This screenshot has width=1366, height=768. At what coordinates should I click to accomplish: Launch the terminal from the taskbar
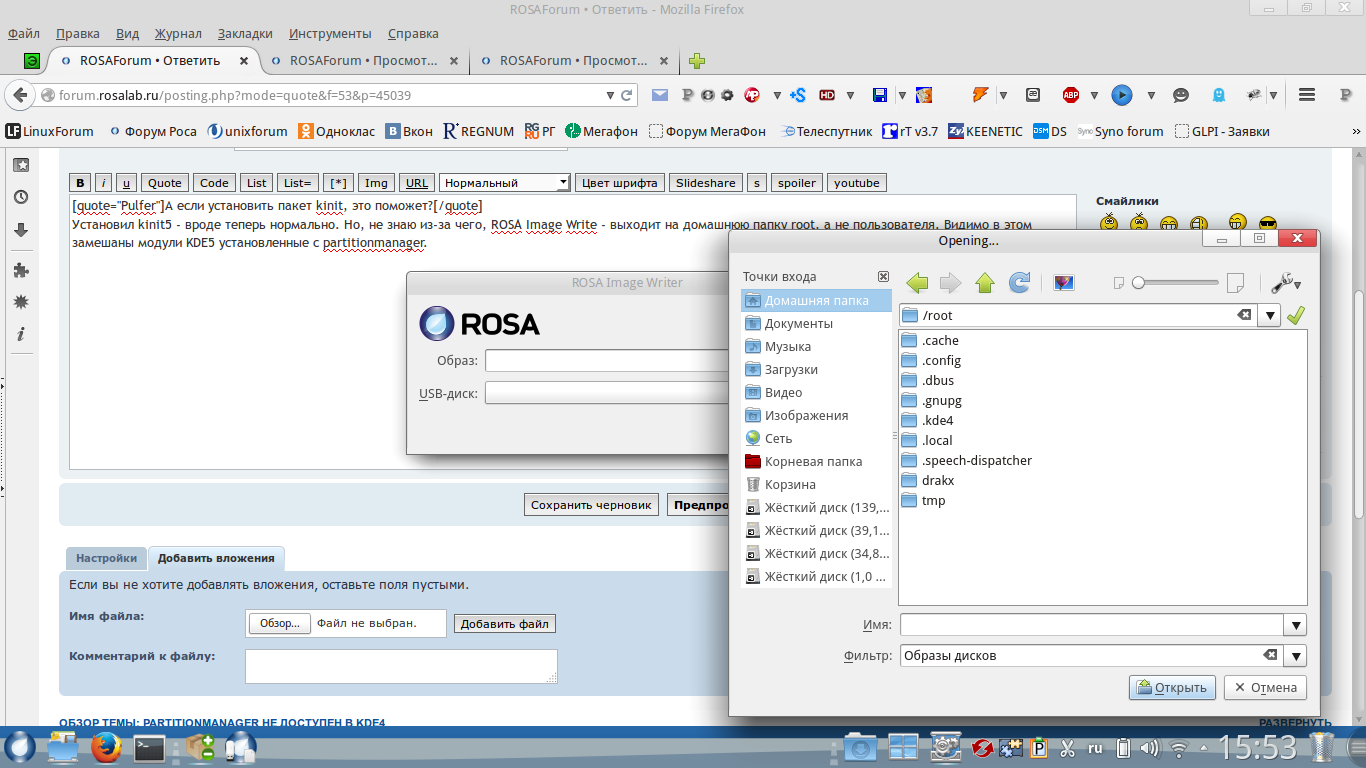[149, 747]
